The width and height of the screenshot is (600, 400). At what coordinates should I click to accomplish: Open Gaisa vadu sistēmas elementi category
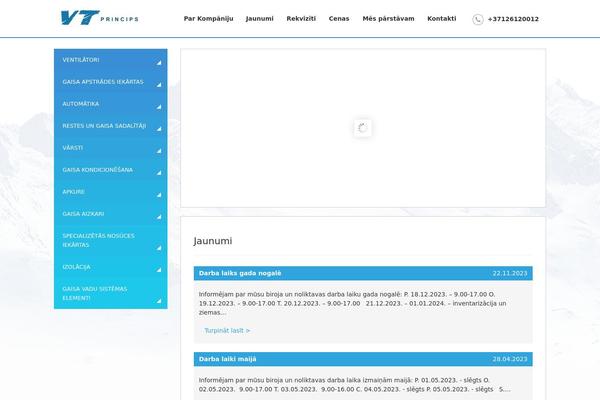tap(95, 293)
